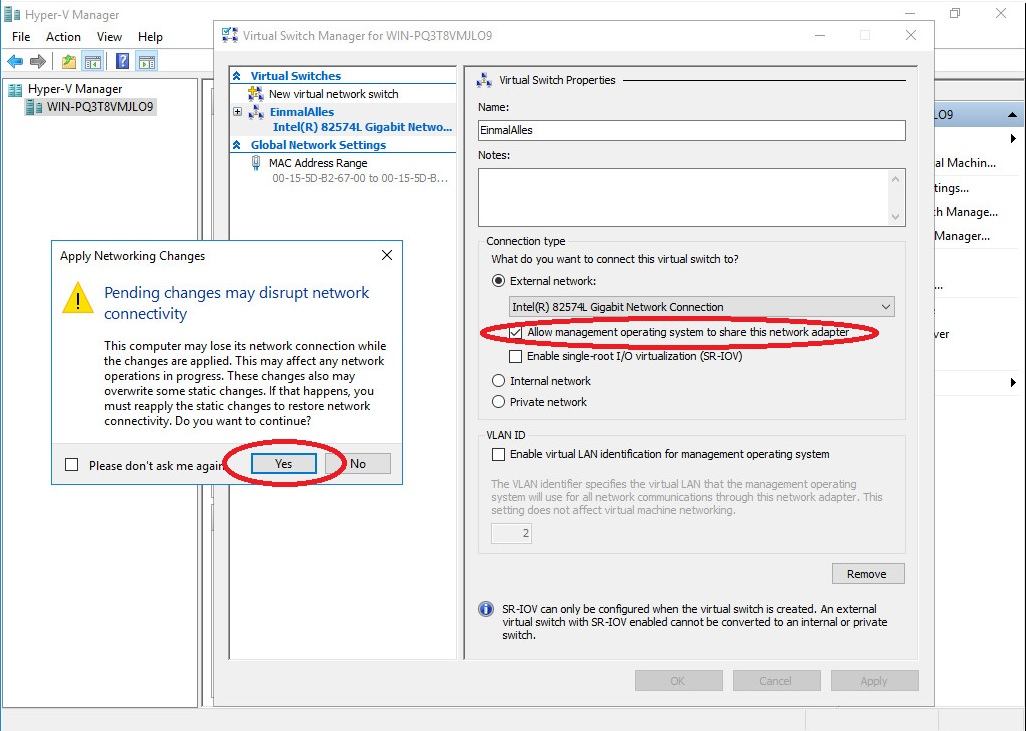1026x731 pixels.
Task: Enable virtual LAN identification checkbox
Action: pyautogui.click(x=499, y=454)
